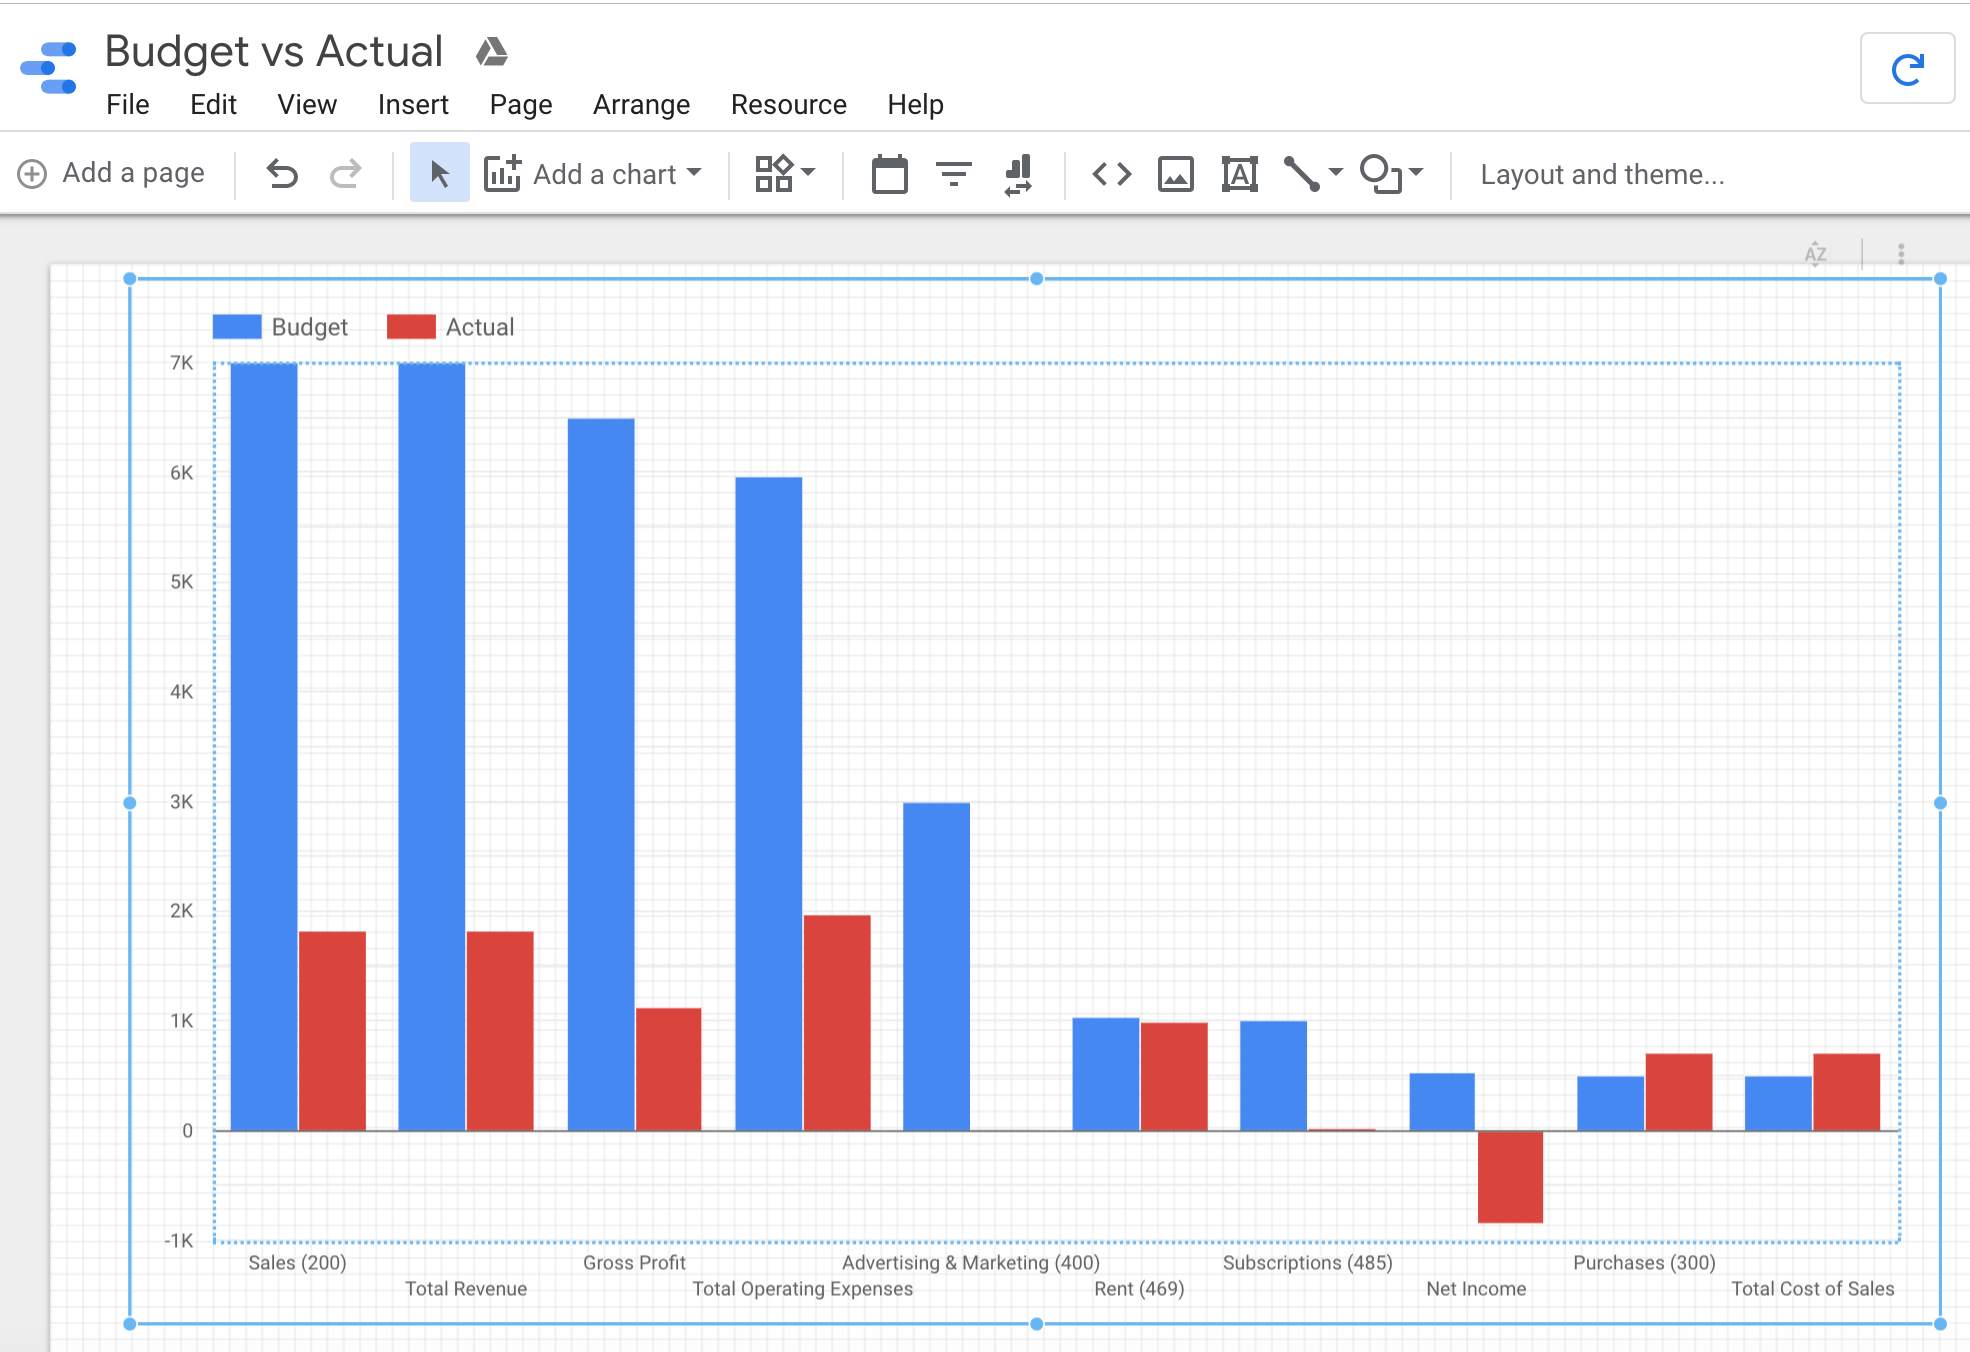
Task: Select the shape tool
Action: pyautogui.click(x=1381, y=174)
